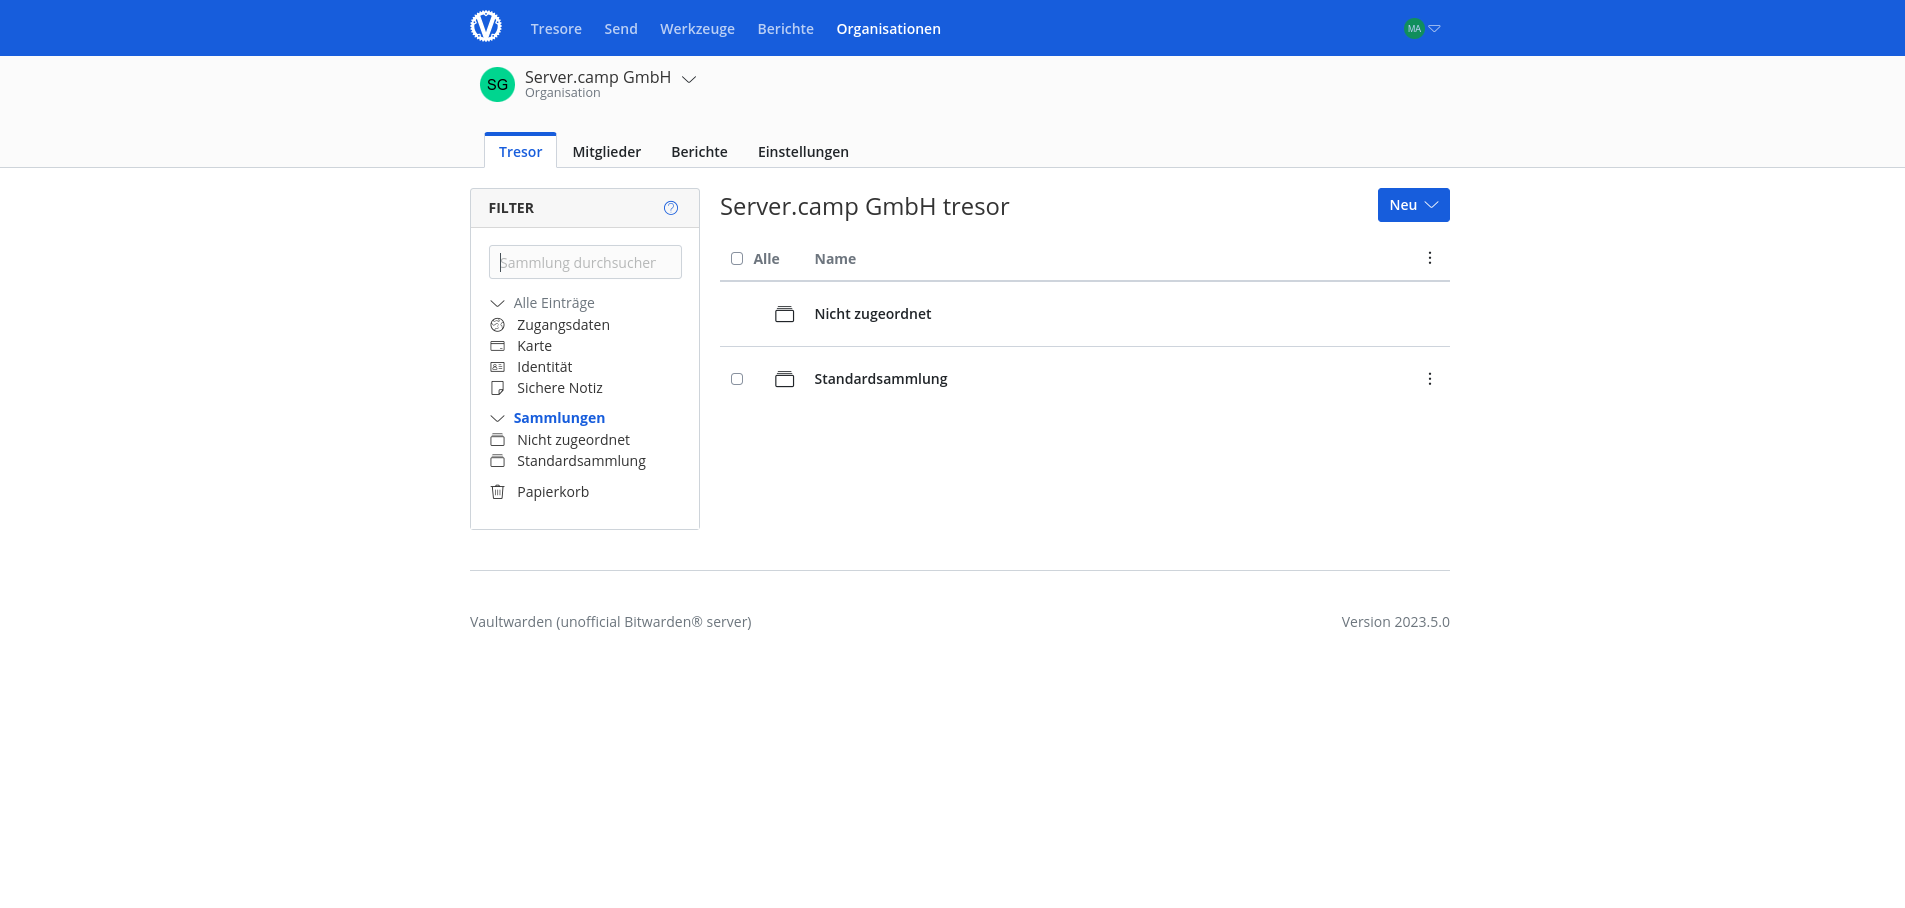Open the Neu dropdown button

1413,205
